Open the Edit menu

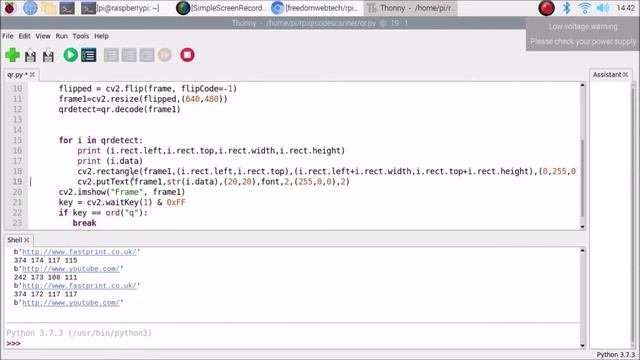(x=24, y=36)
